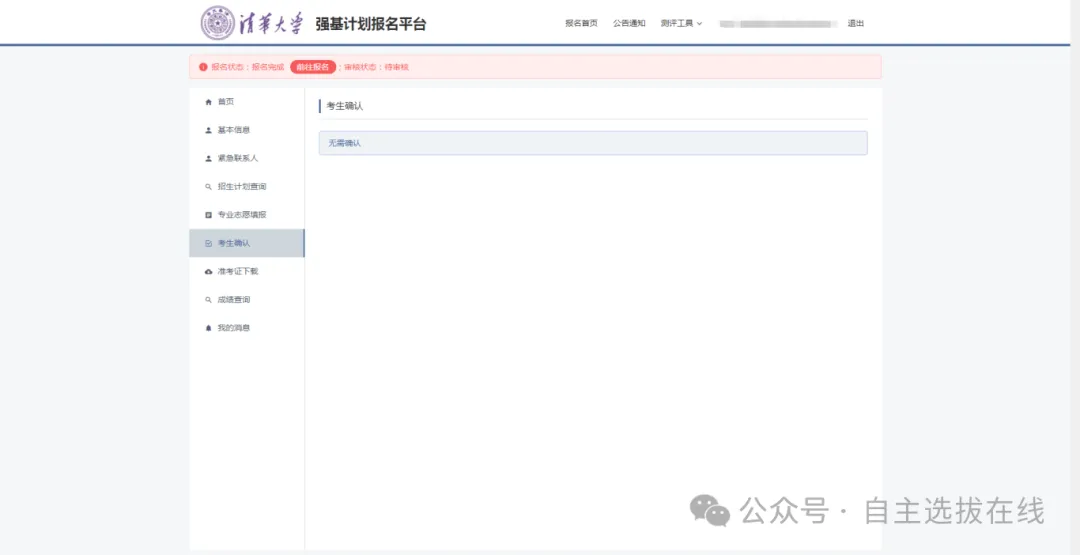Click the red alert icon in status banner

pos(203,67)
